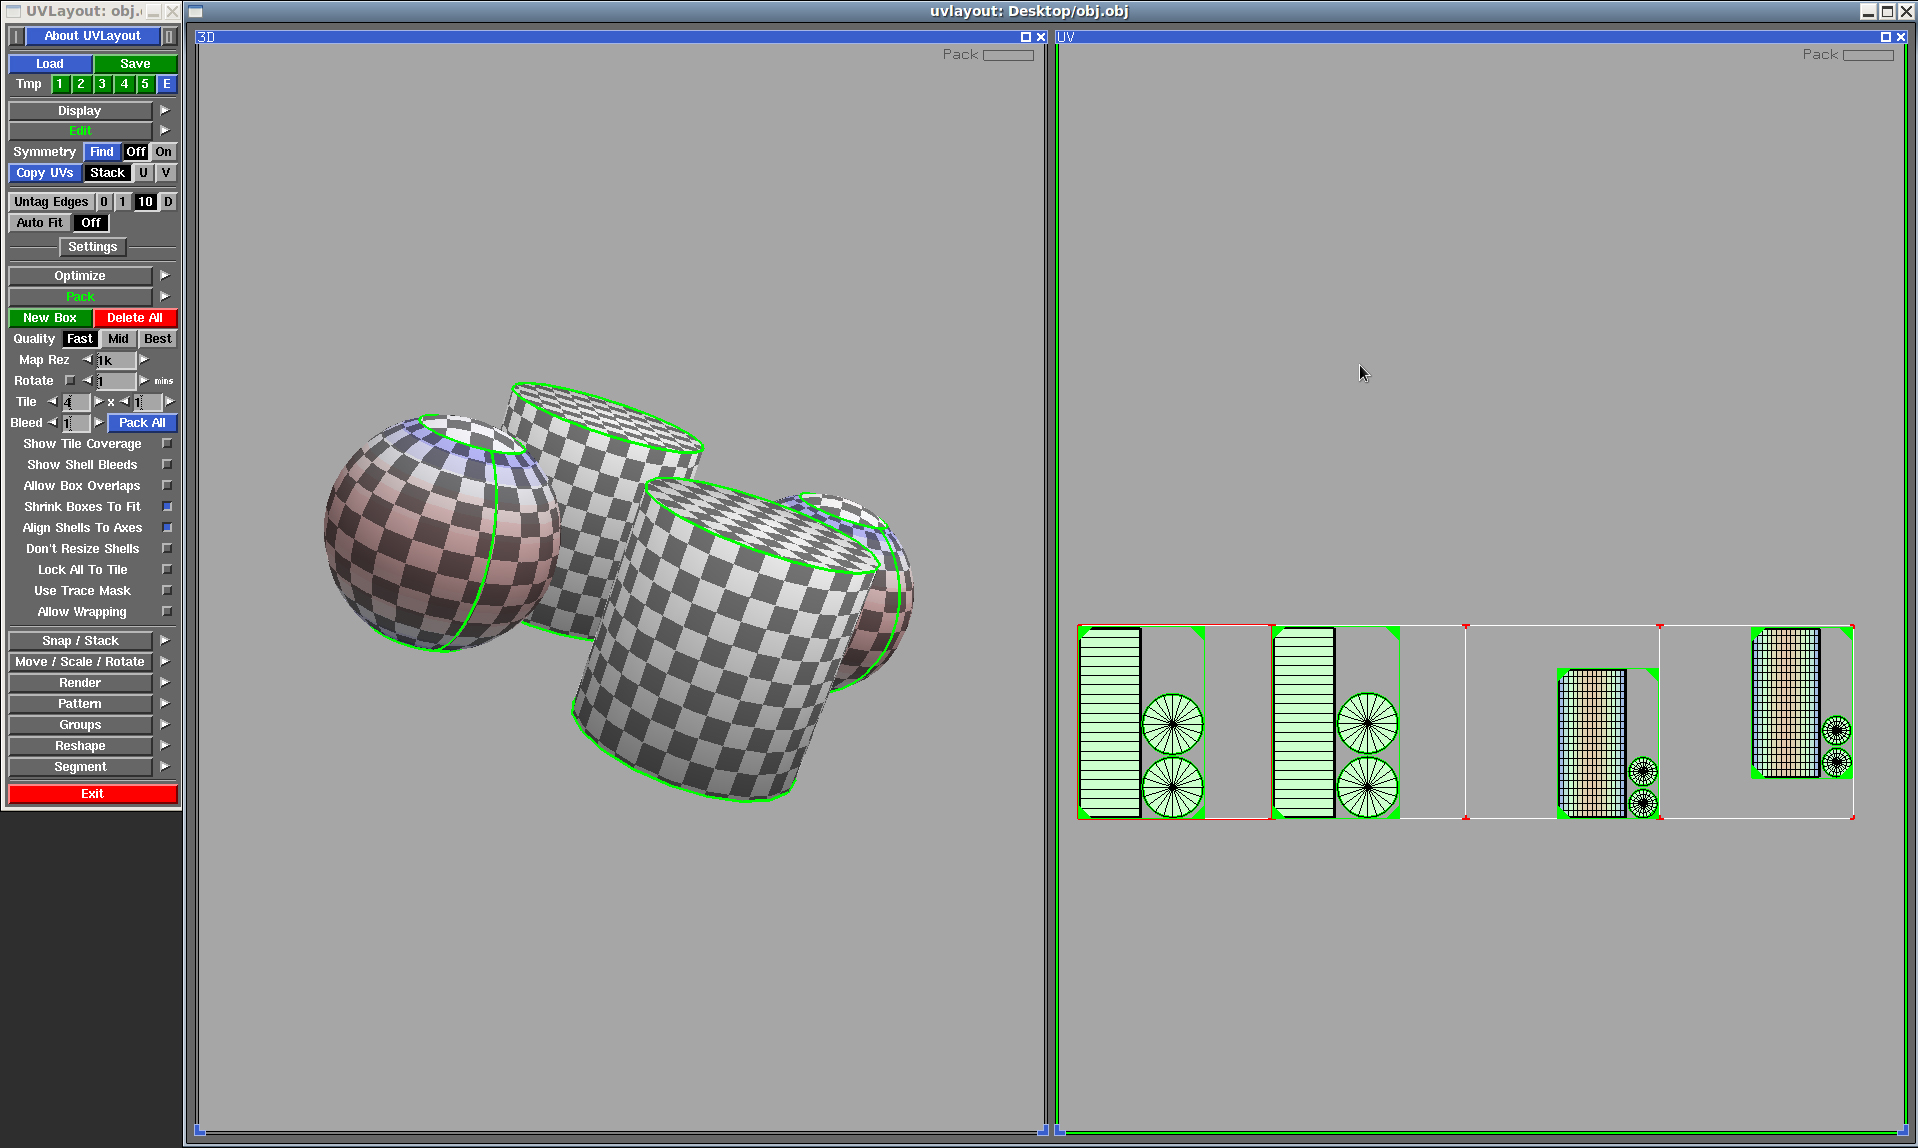Click the Pack progress bar in UV view
1918x1148 pixels.
pos(1868,56)
